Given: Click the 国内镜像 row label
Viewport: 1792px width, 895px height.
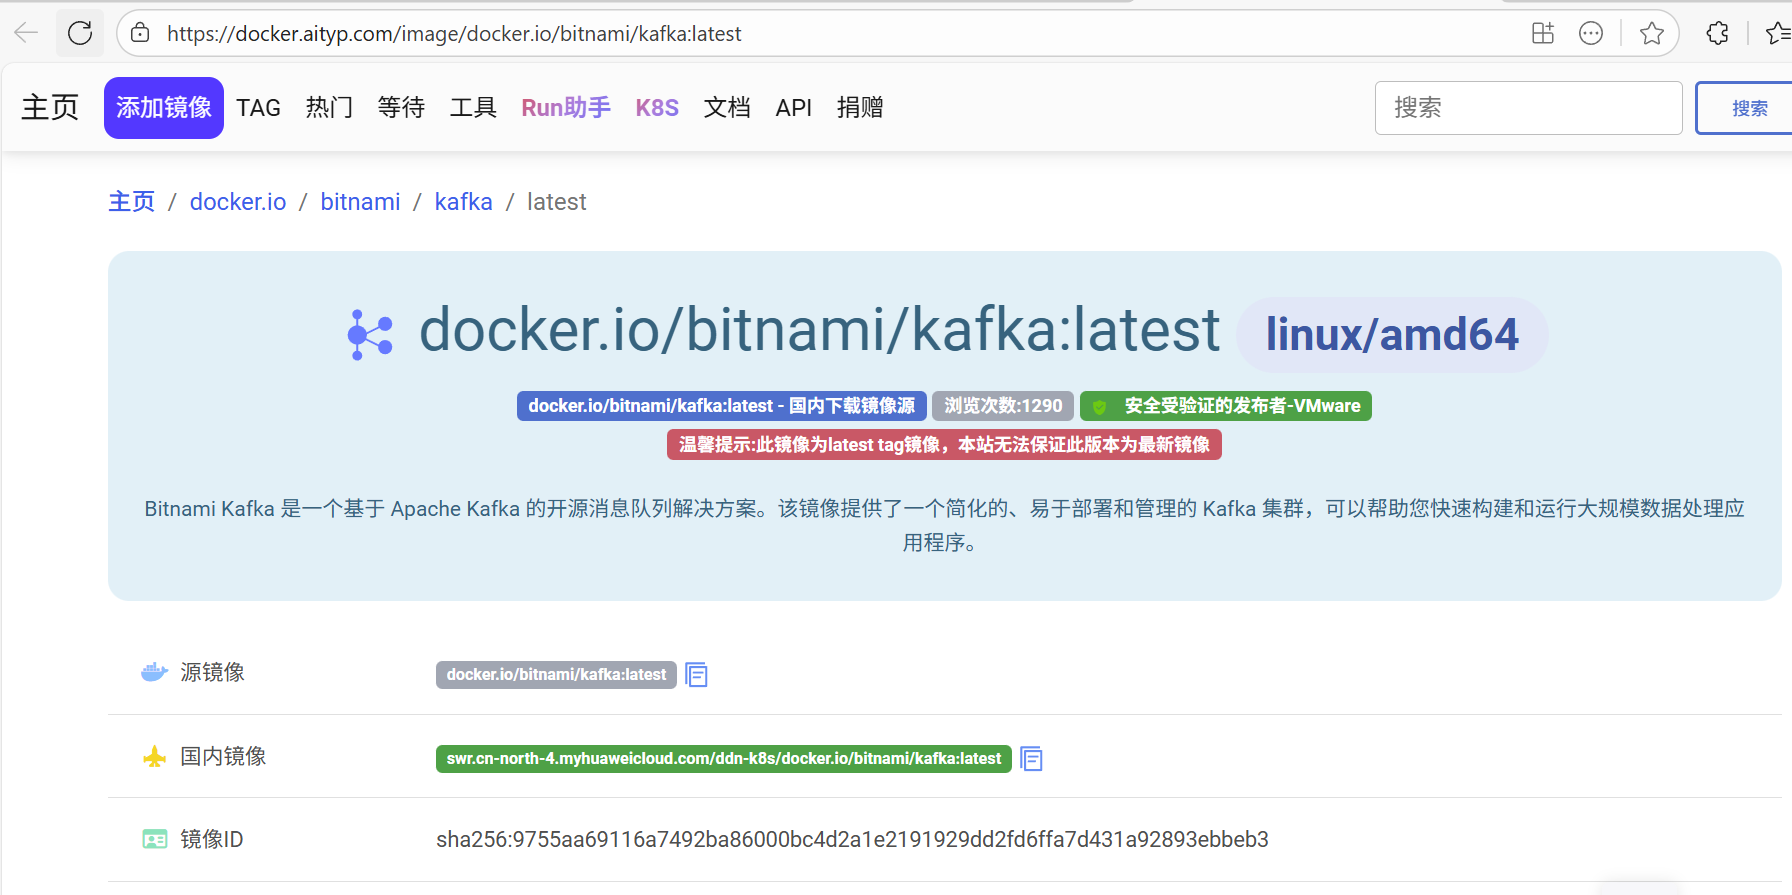Looking at the screenshot, I should (223, 757).
